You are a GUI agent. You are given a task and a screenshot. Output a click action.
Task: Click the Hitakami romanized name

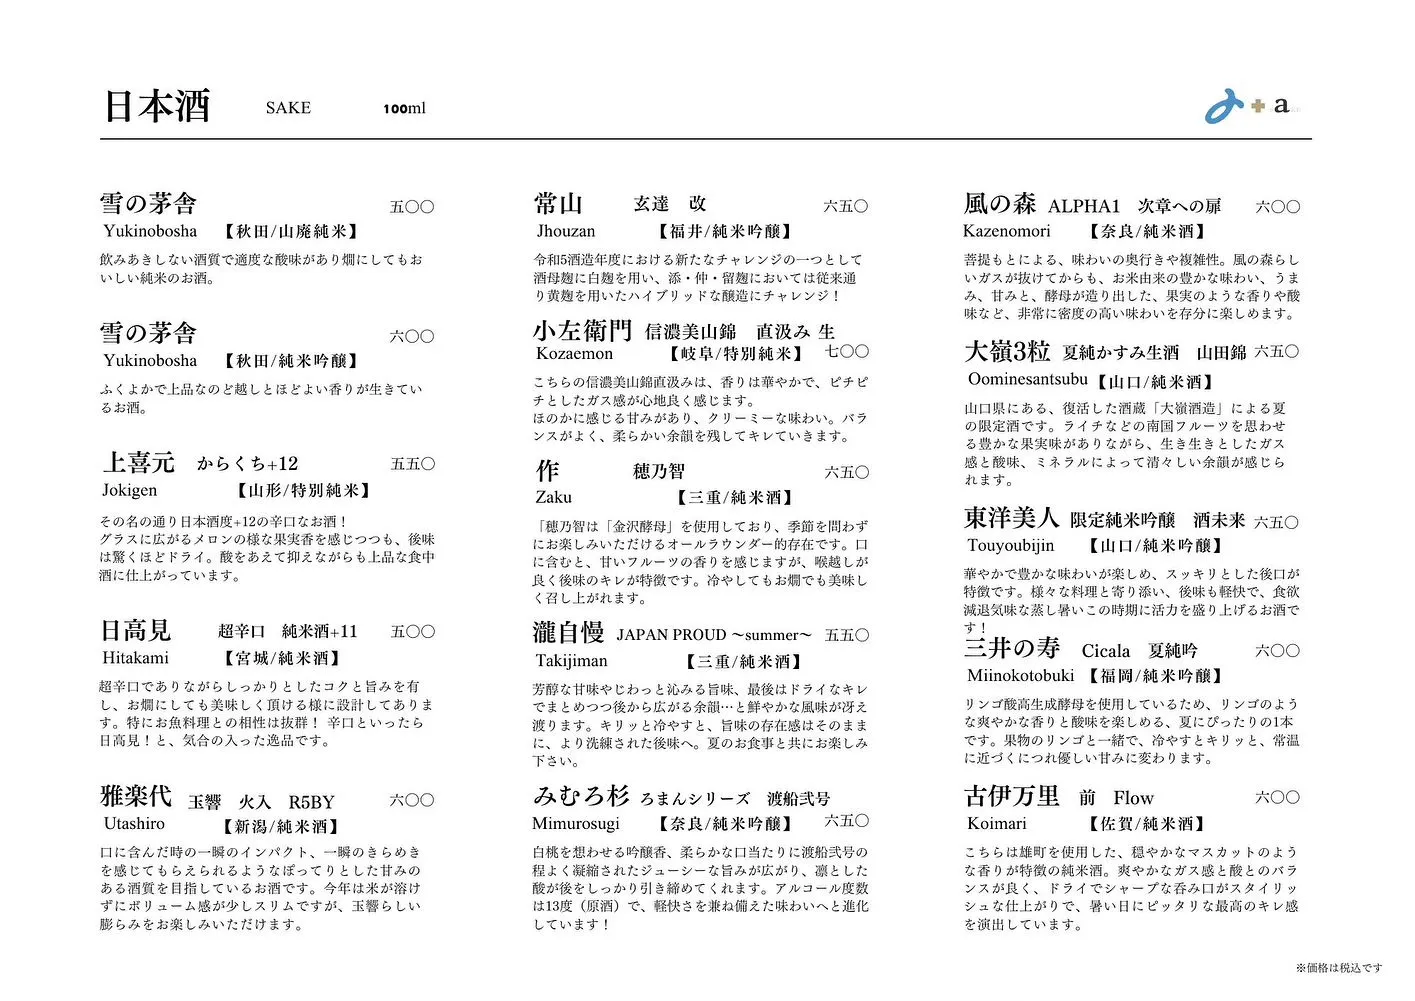pyautogui.click(x=136, y=658)
